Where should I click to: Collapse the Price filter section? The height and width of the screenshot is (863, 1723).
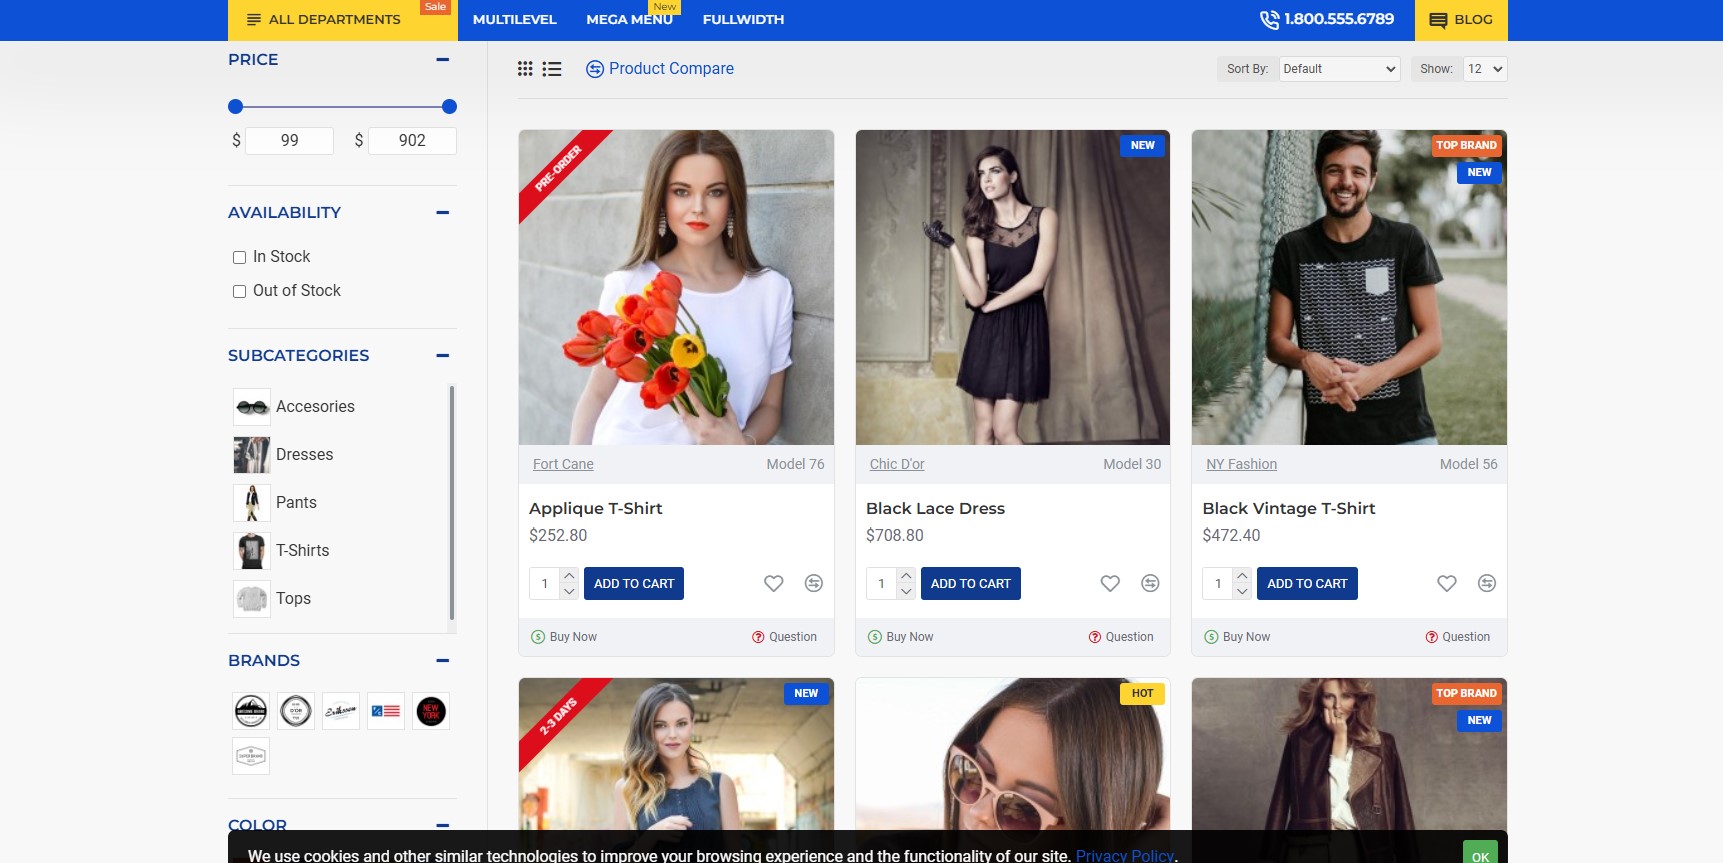click(x=443, y=60)
